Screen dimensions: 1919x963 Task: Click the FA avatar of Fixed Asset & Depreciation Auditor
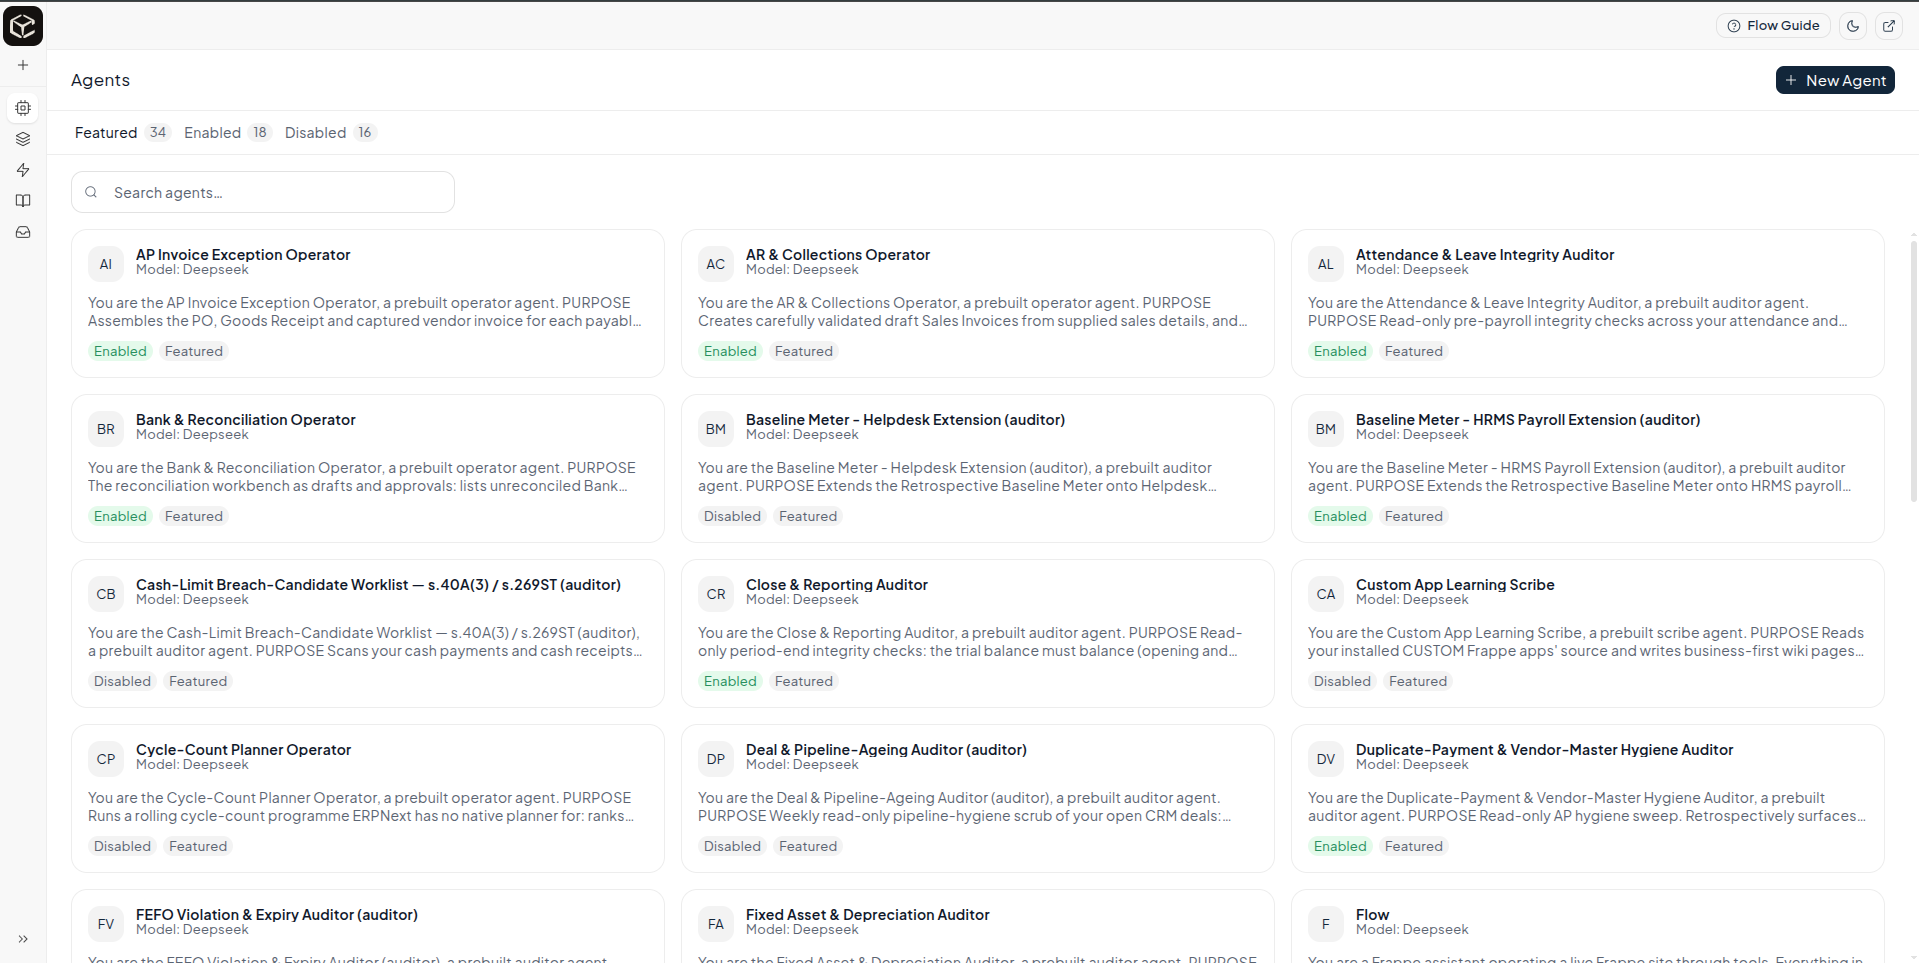[716, 924]
